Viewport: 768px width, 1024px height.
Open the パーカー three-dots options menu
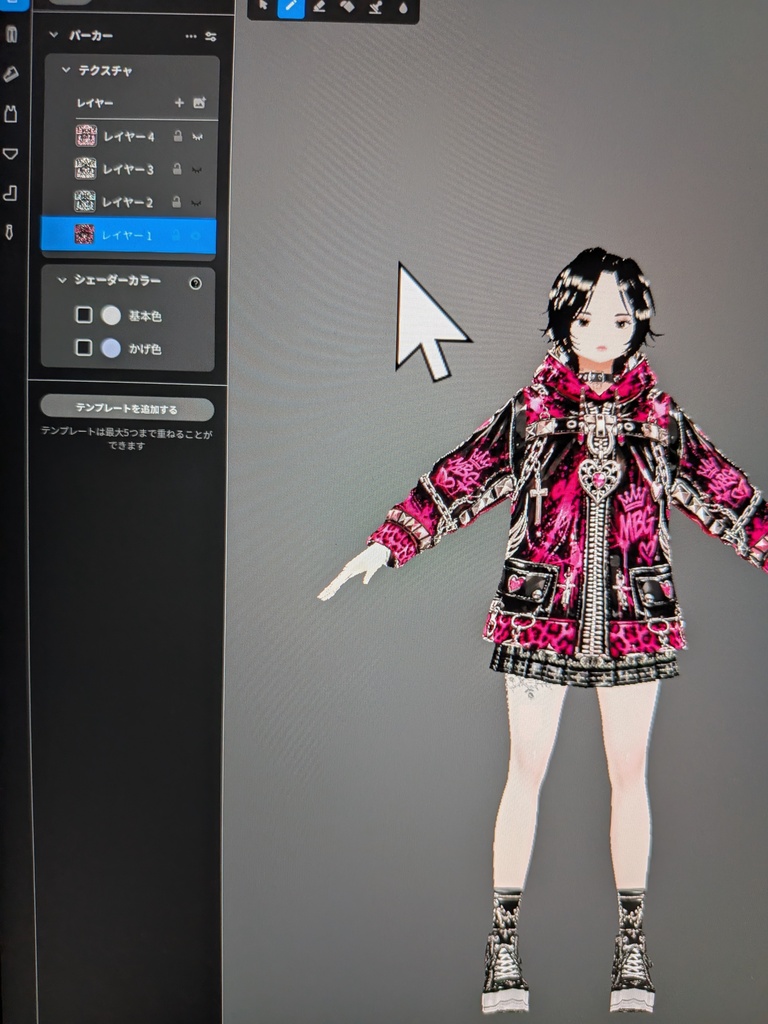[190, 37]
